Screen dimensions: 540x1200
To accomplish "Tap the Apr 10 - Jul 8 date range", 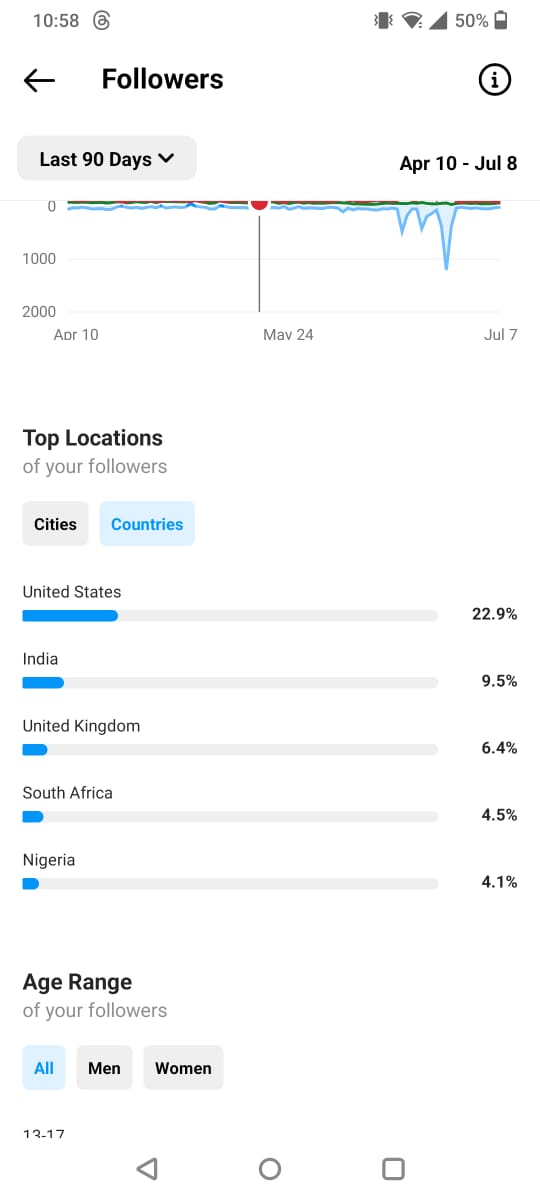I will click(x=458, y=163).
